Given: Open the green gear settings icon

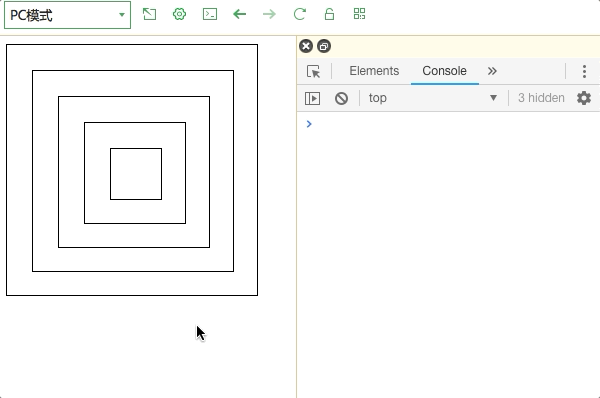Looking at the screenshot, I should (x=179, y=14).
